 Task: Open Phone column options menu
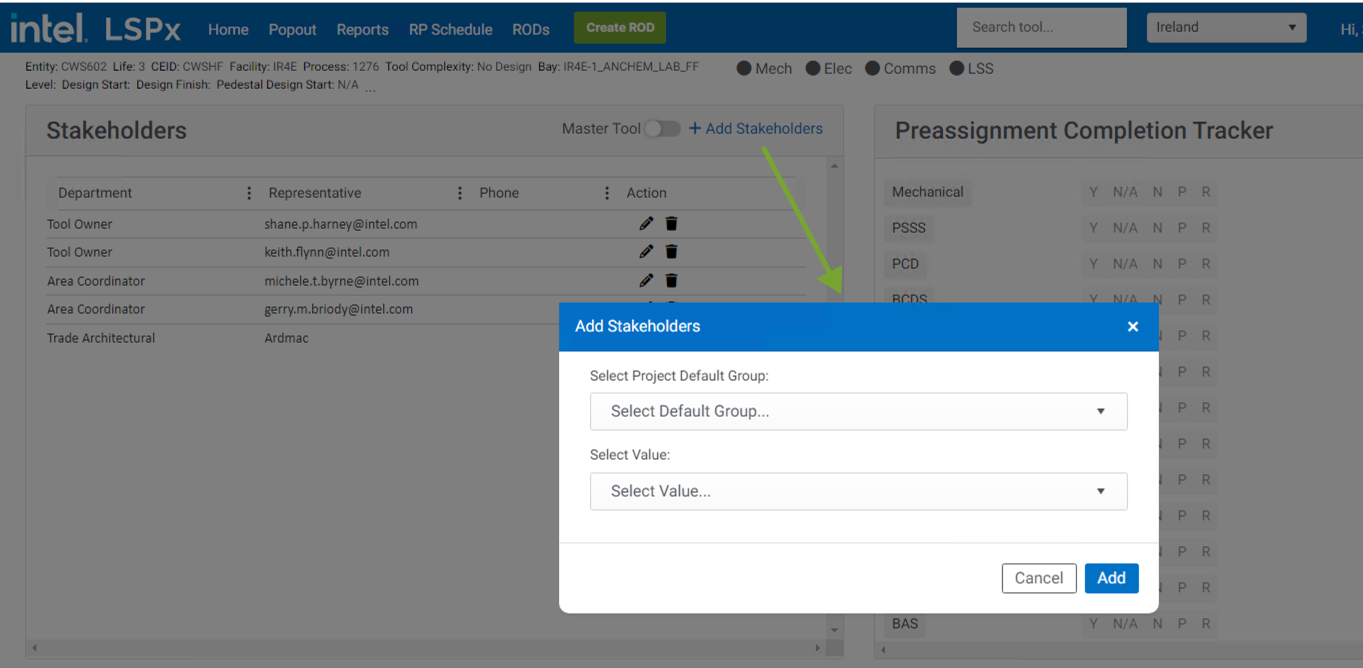point(607,193)
